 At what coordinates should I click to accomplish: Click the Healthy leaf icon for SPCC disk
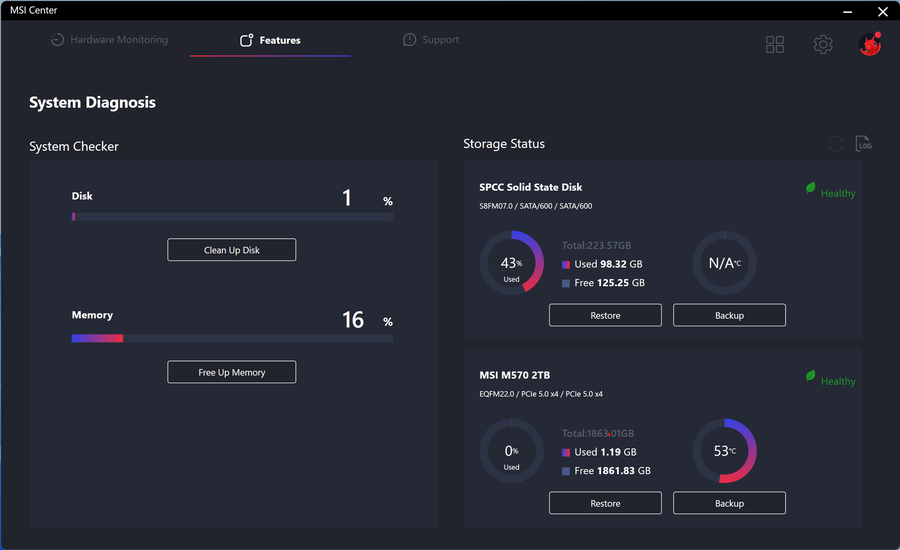click(x=810, y=188)
